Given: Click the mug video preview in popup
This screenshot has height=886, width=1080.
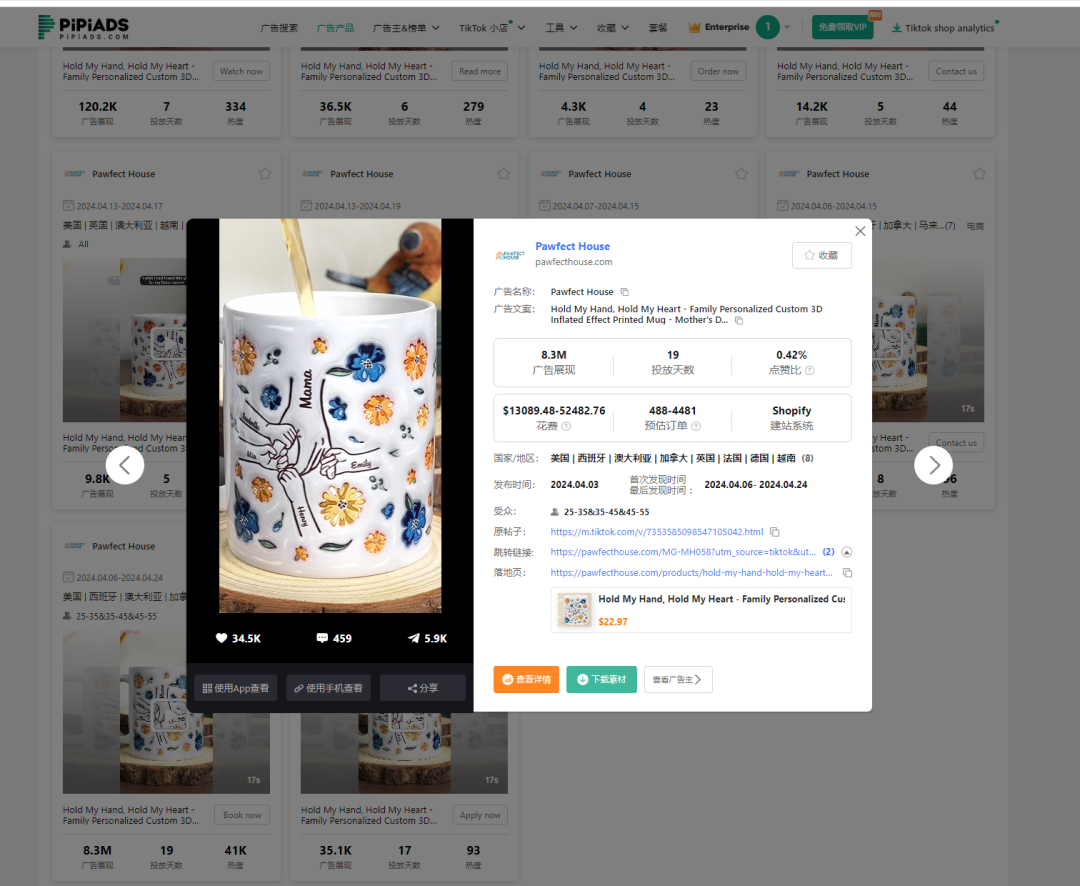Looking at the screenshot, I should click(x=330, y=415).
